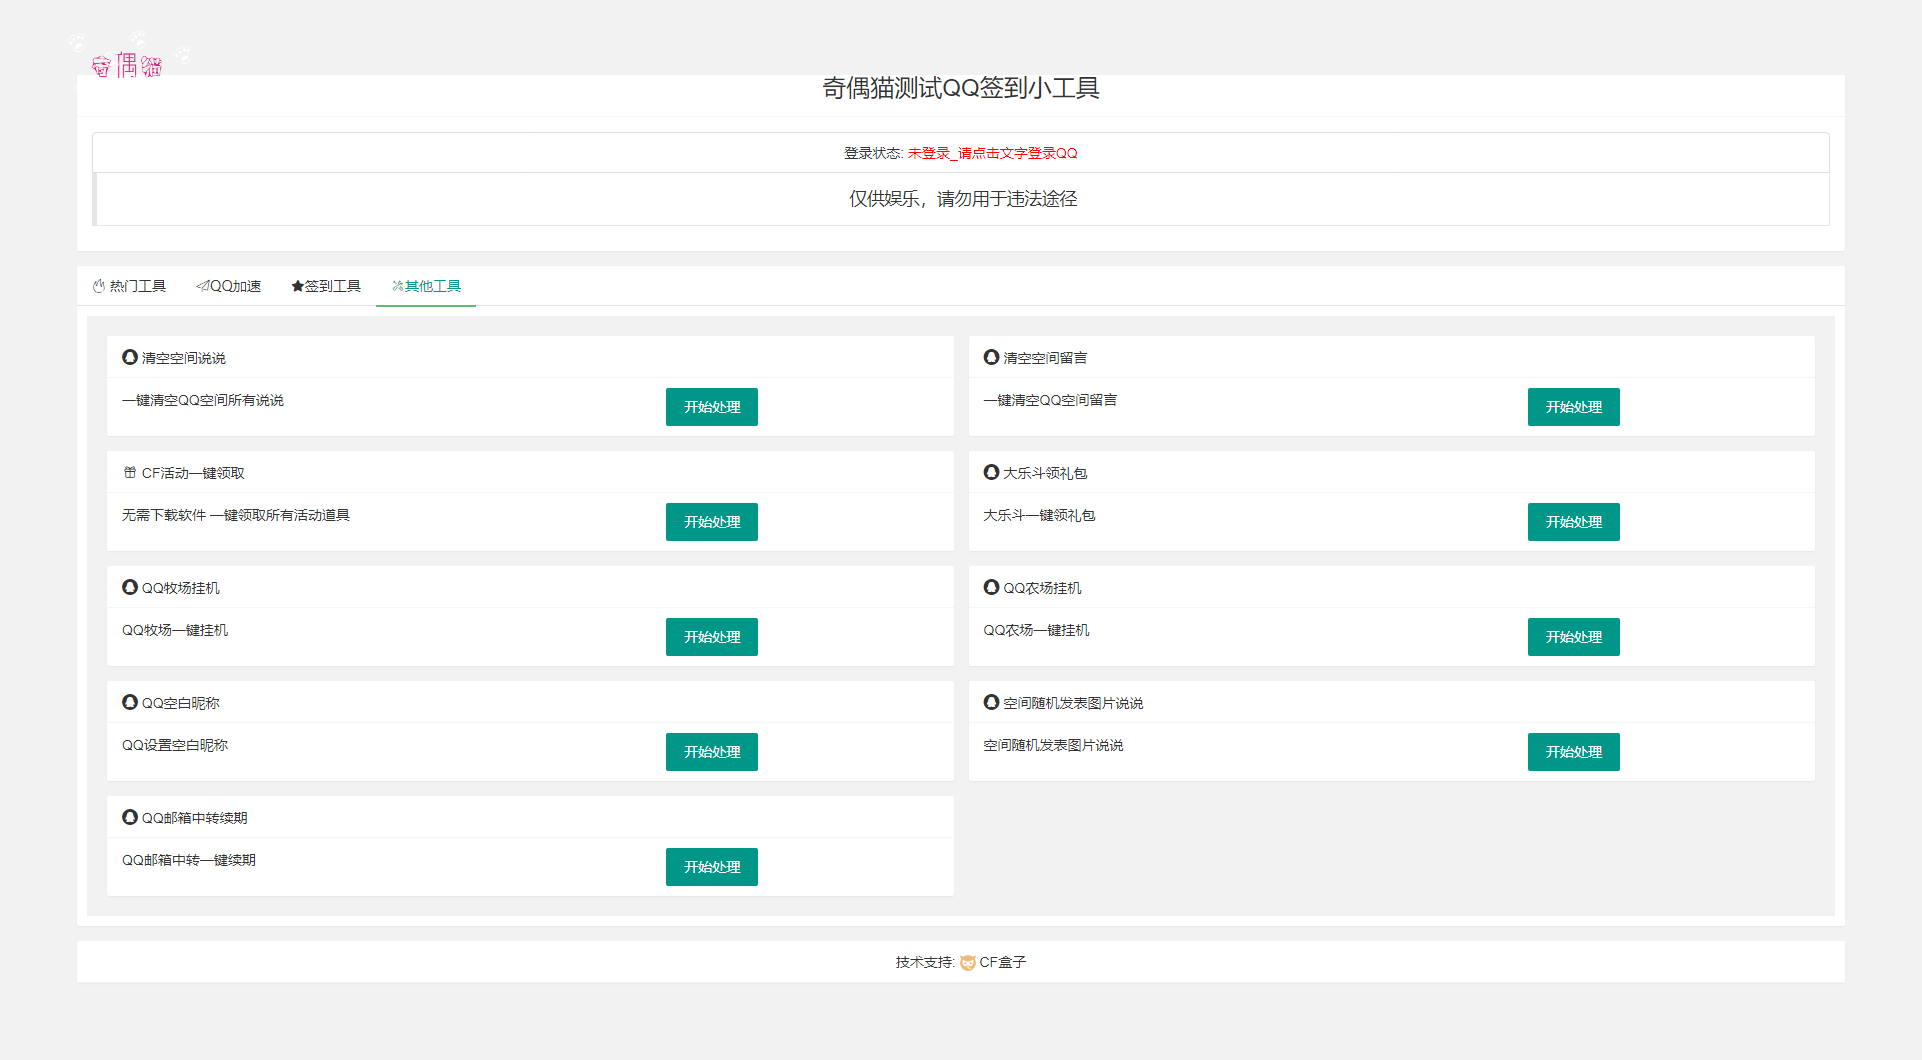Viewport: 1922px width, 1060px height.
Task: Click the gift icon beside CF活动一键领取
Action: (130, 472)
